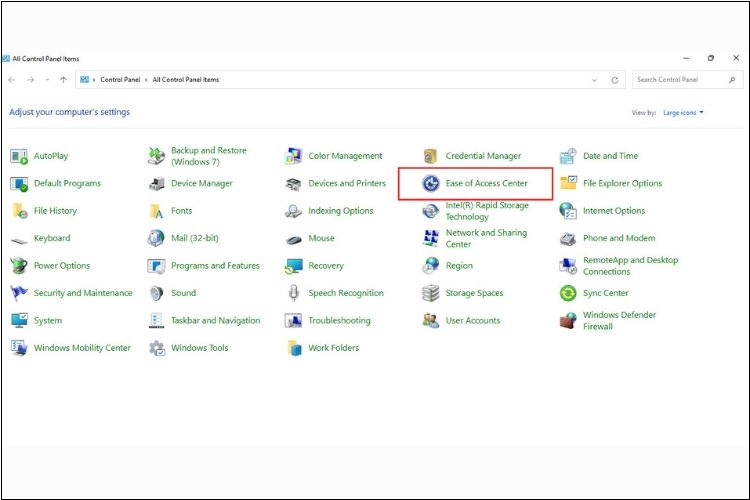Image resolution: width=750 pixels, height=500 pixels.
Task: Open the Ease of Access Center icon
Action: (431, 184)
